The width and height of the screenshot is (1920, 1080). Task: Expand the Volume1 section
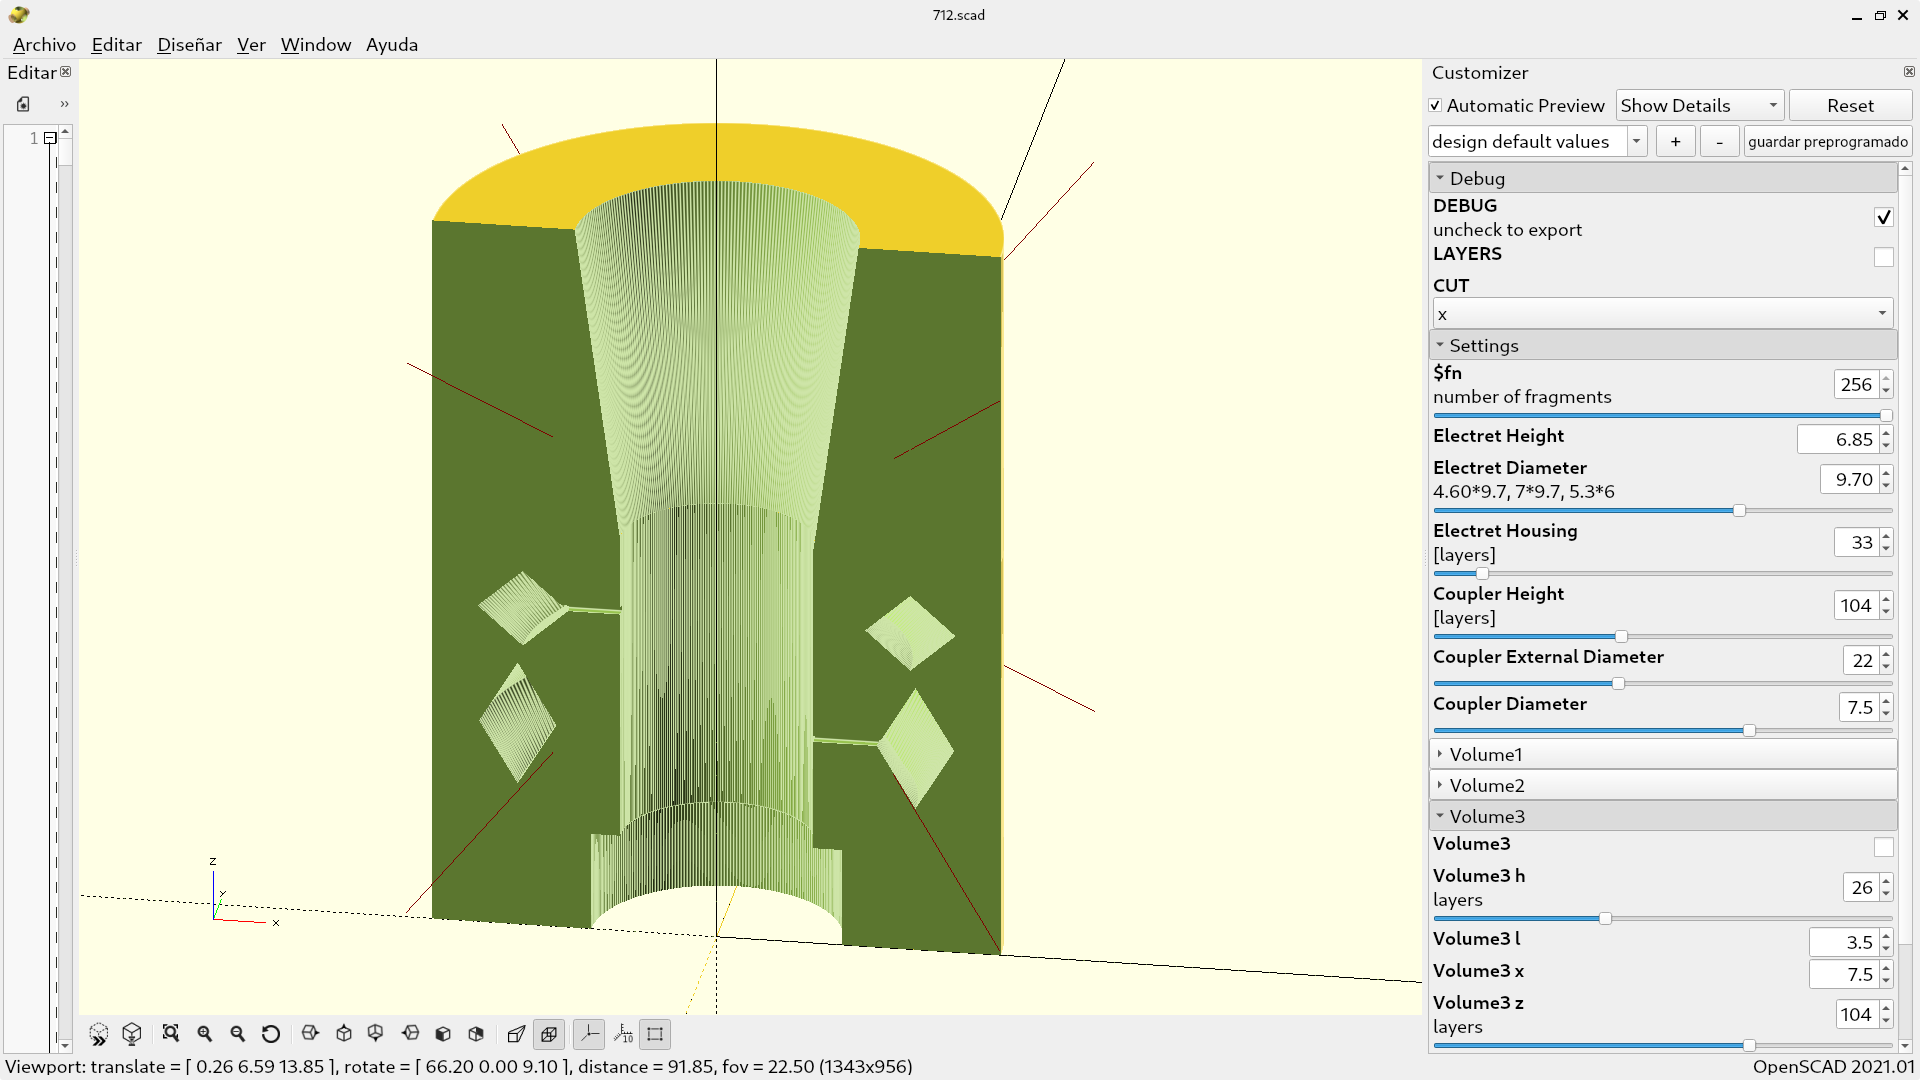click(1663, 754)
